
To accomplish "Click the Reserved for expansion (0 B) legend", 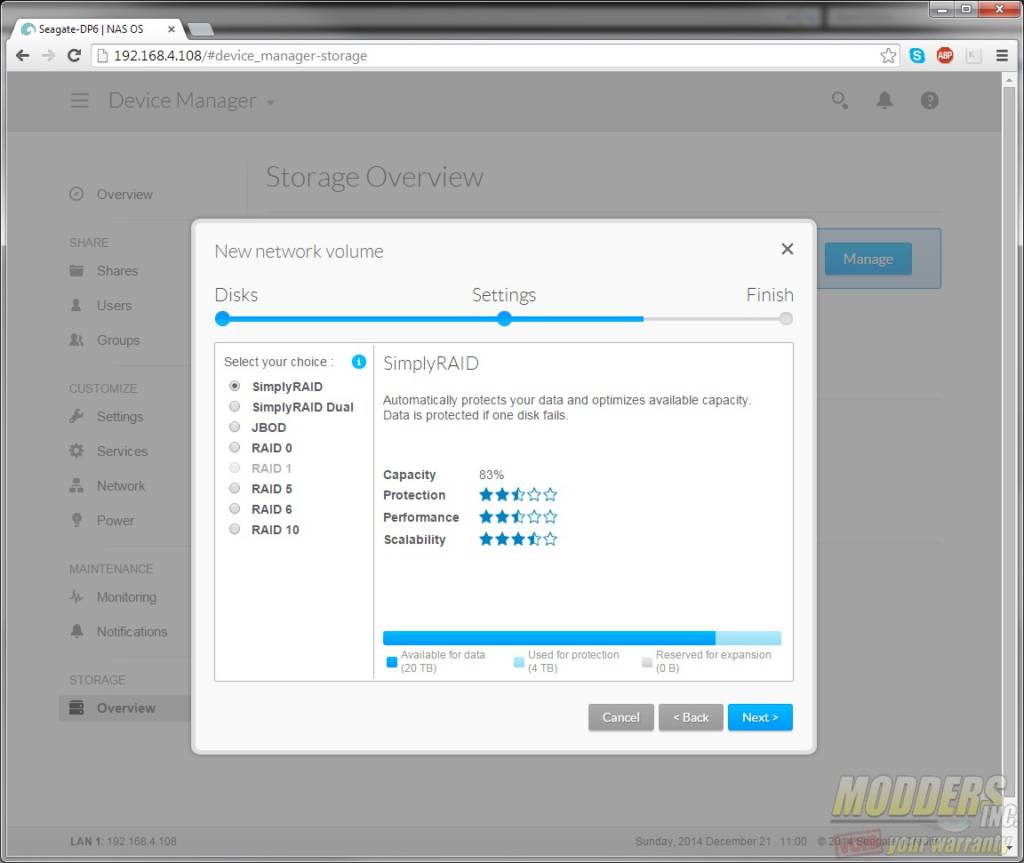I will pos(707,661).
